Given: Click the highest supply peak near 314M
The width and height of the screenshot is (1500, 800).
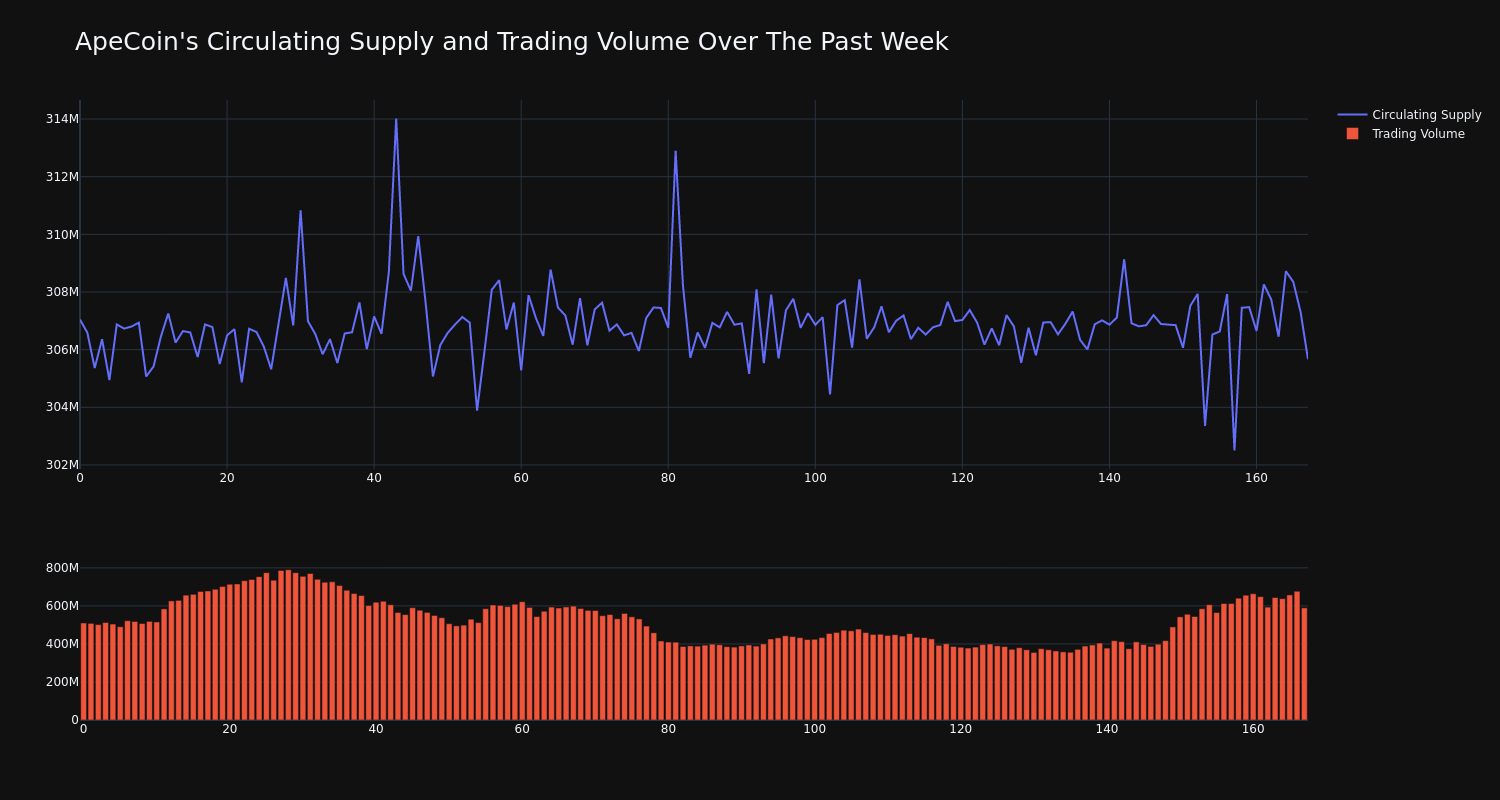Looking at the screenshot, I should click(x=396, y=119).
